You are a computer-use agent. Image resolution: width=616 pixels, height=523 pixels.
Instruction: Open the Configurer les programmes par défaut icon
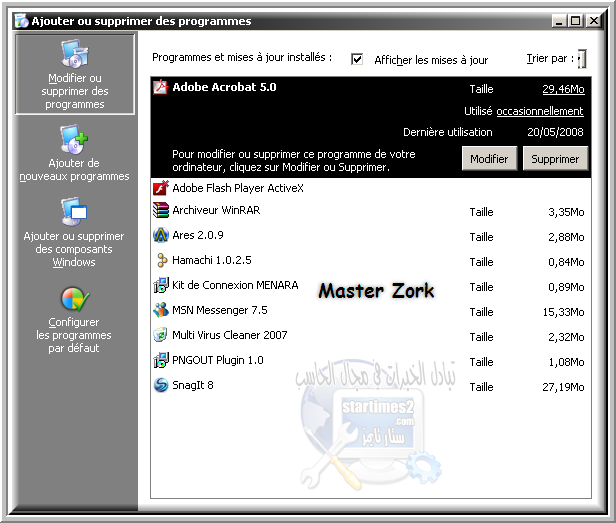click(x=75, y=299)
